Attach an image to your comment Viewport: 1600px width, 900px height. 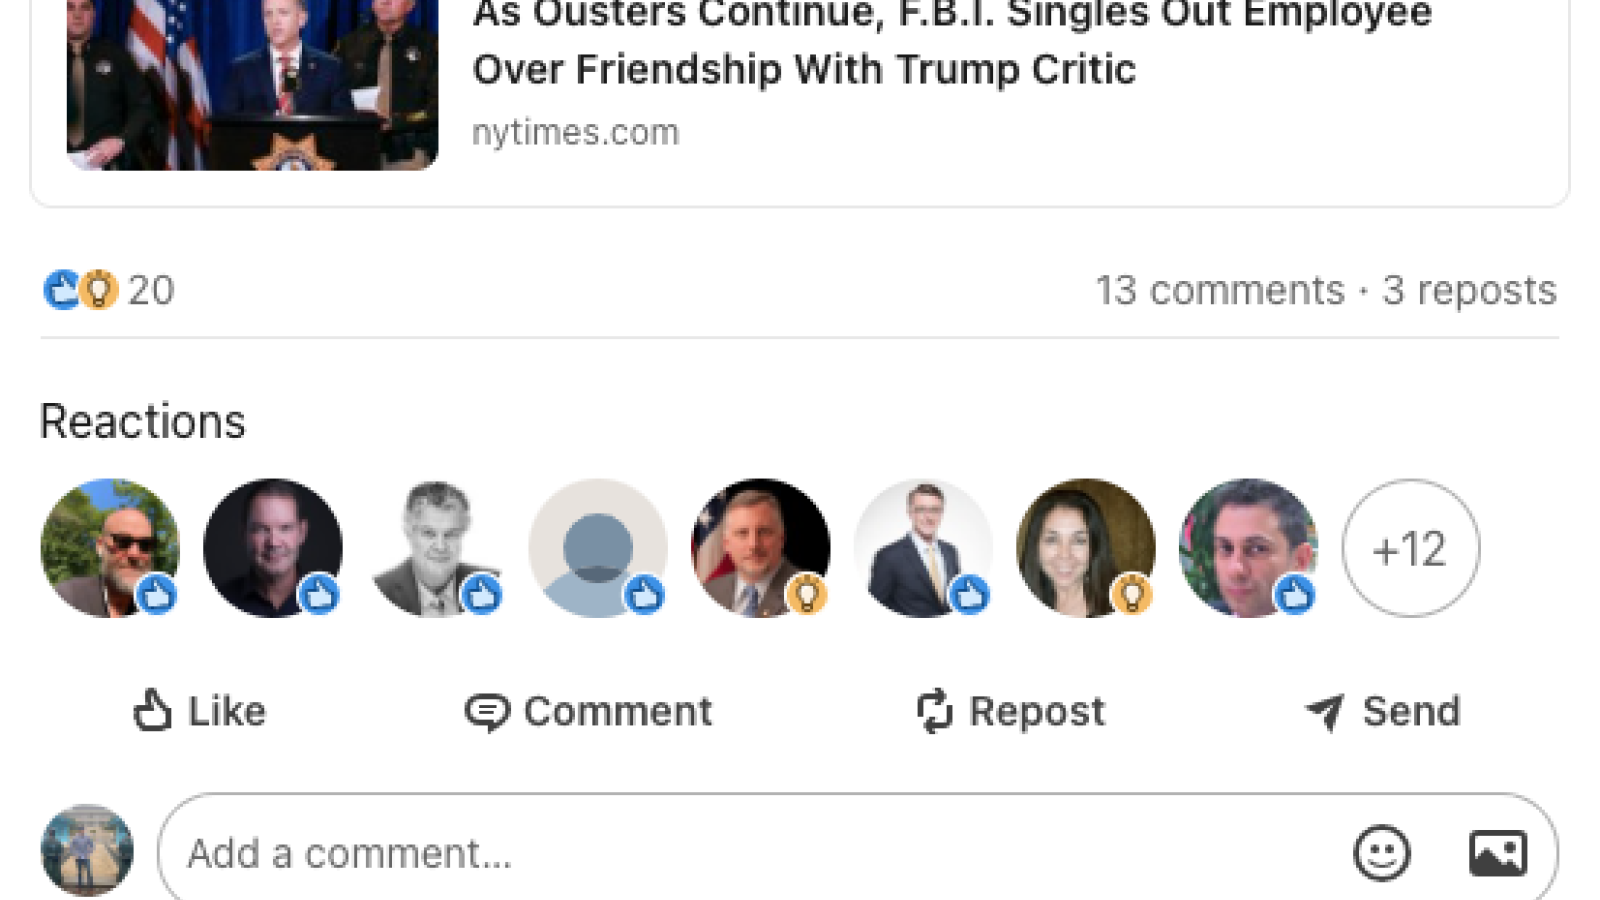1497,853
